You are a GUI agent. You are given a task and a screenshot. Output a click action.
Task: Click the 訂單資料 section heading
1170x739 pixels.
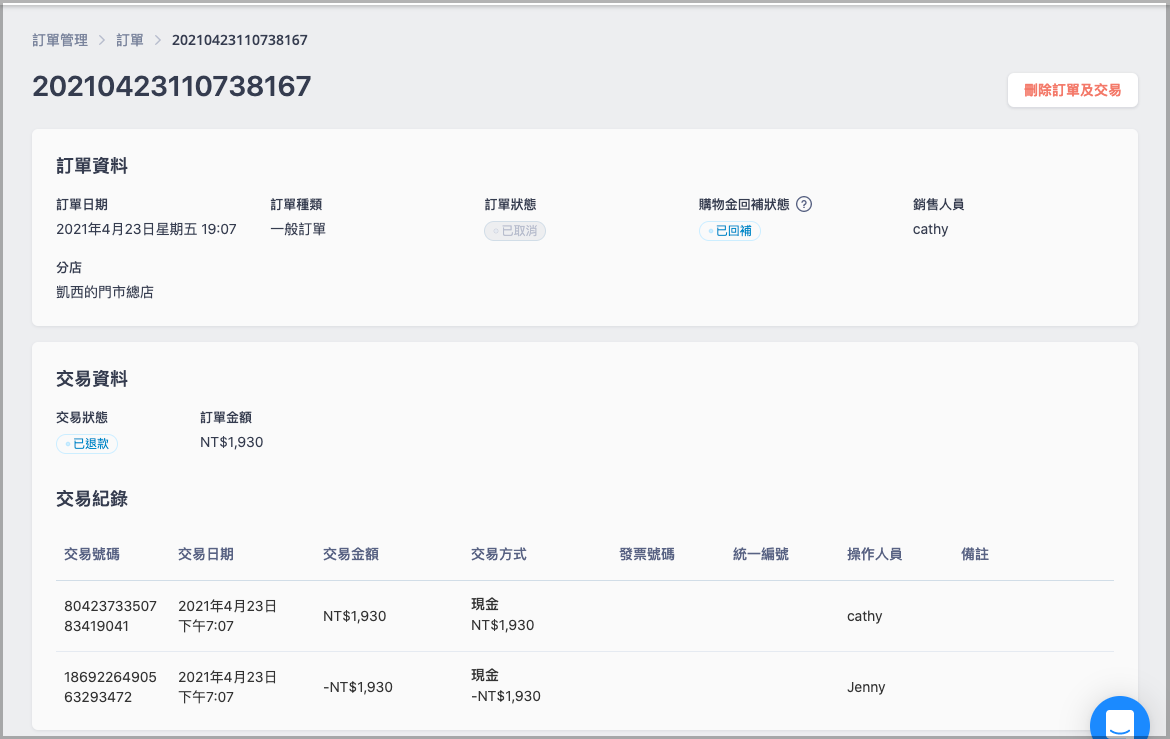point(92,166)
